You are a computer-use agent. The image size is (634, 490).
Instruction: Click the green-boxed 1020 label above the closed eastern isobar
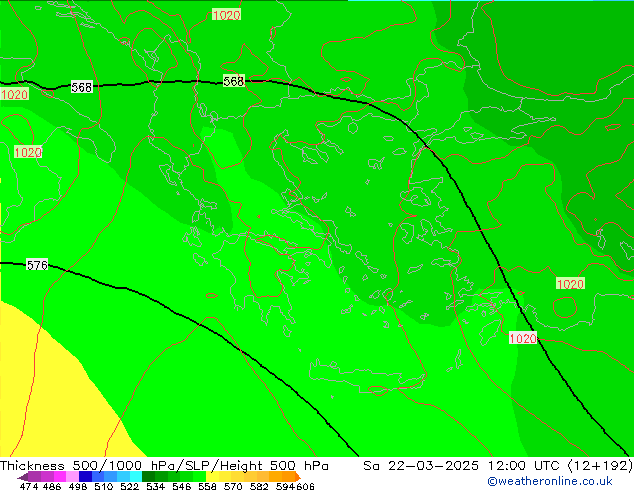tap(571, 284)
